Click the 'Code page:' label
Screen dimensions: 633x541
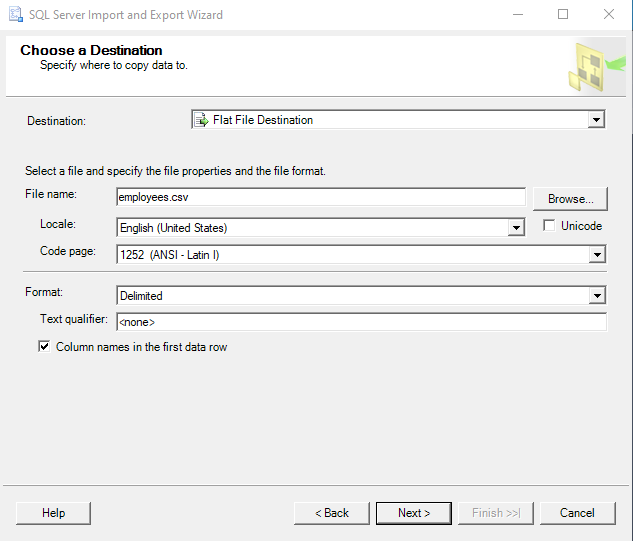[x=68, y=251]
